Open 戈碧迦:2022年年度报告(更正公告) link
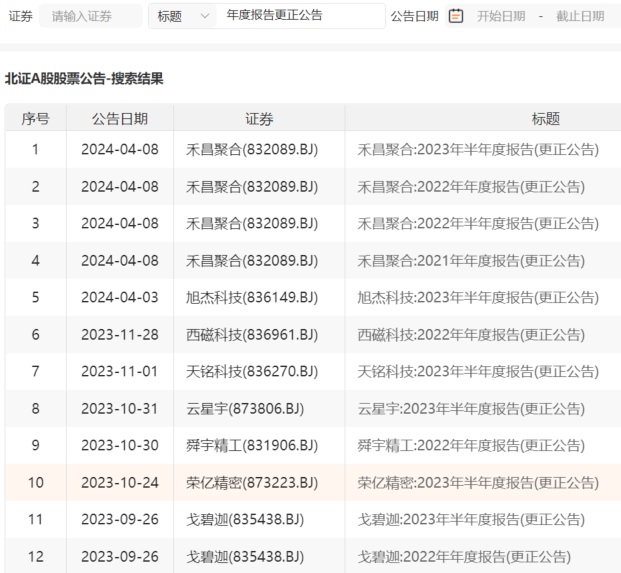The width and height of the screenshot is (621, 573). pos(464,557)
